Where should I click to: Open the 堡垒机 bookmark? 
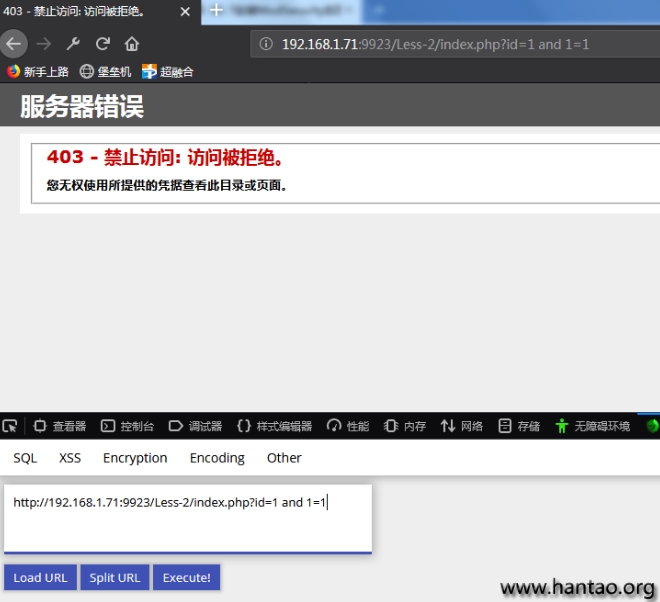click(x=106, y=72)
